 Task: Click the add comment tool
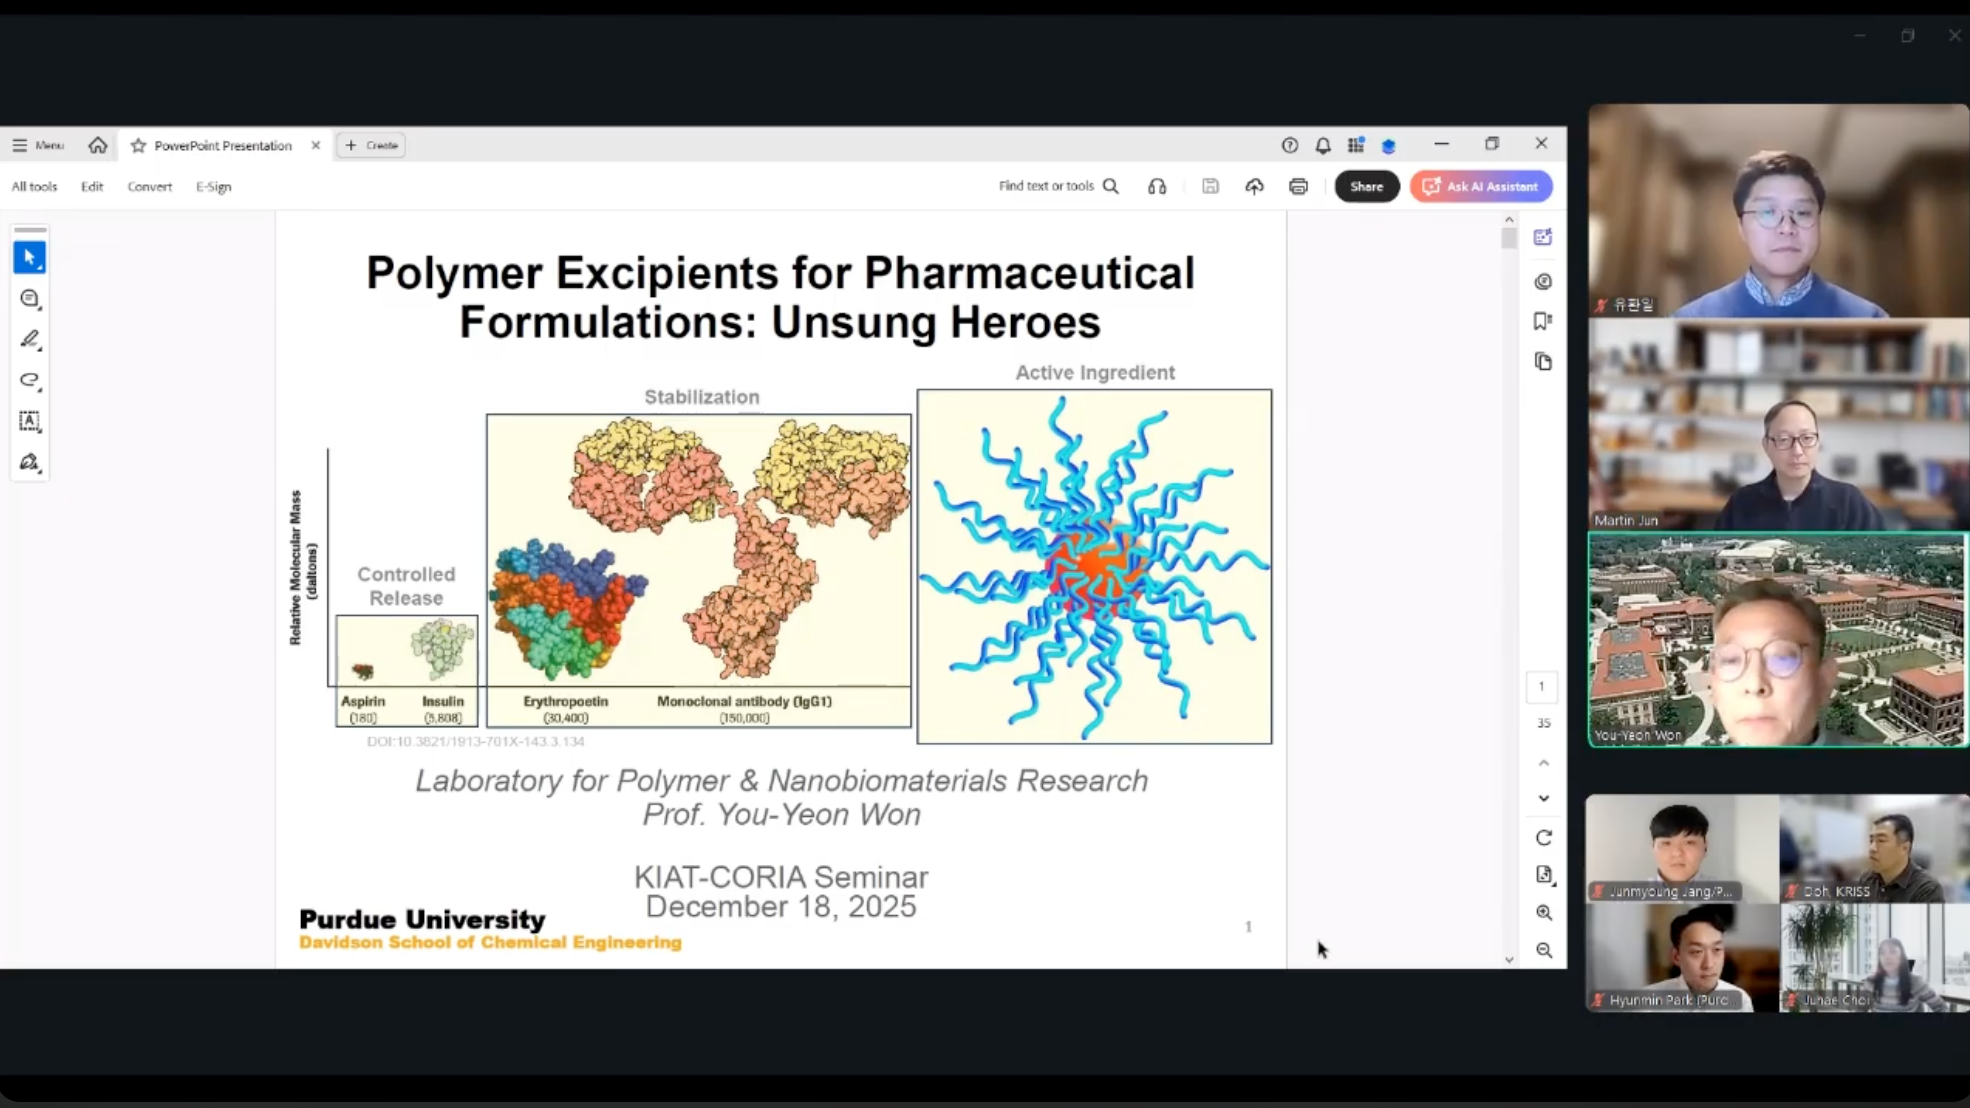pos(29,299)
